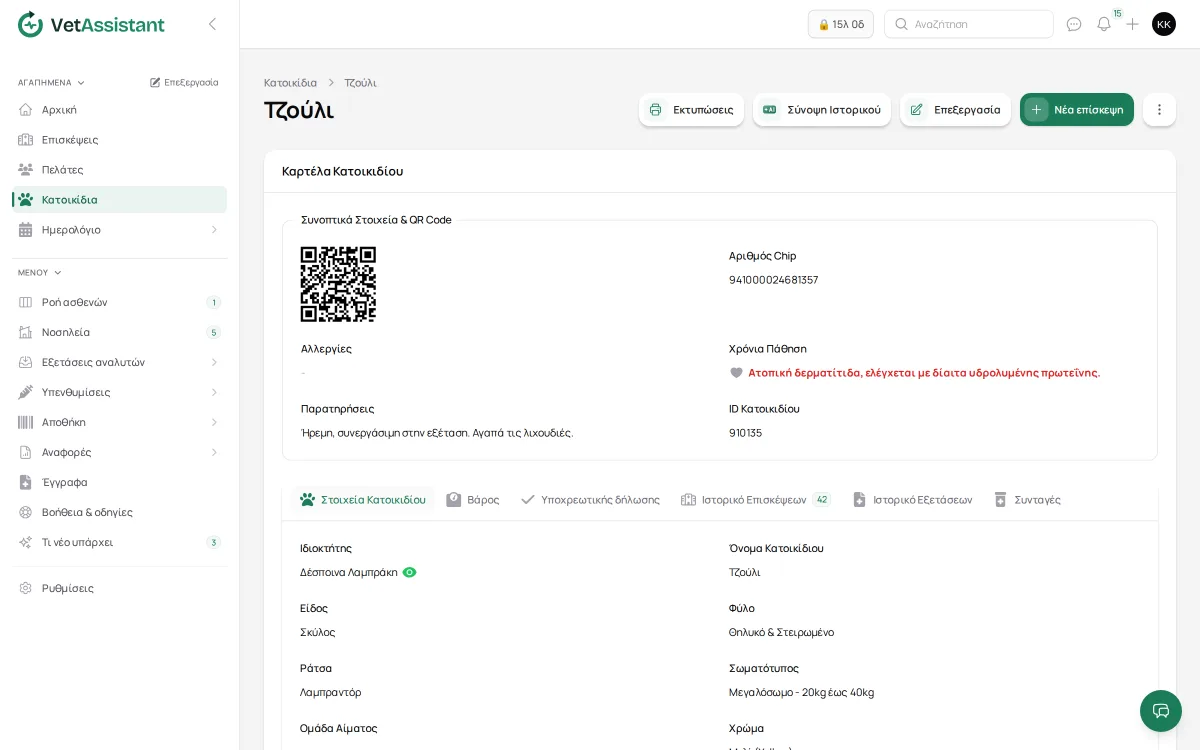
Task: Click chip number 941000024681357
Action: pos(773,280)
